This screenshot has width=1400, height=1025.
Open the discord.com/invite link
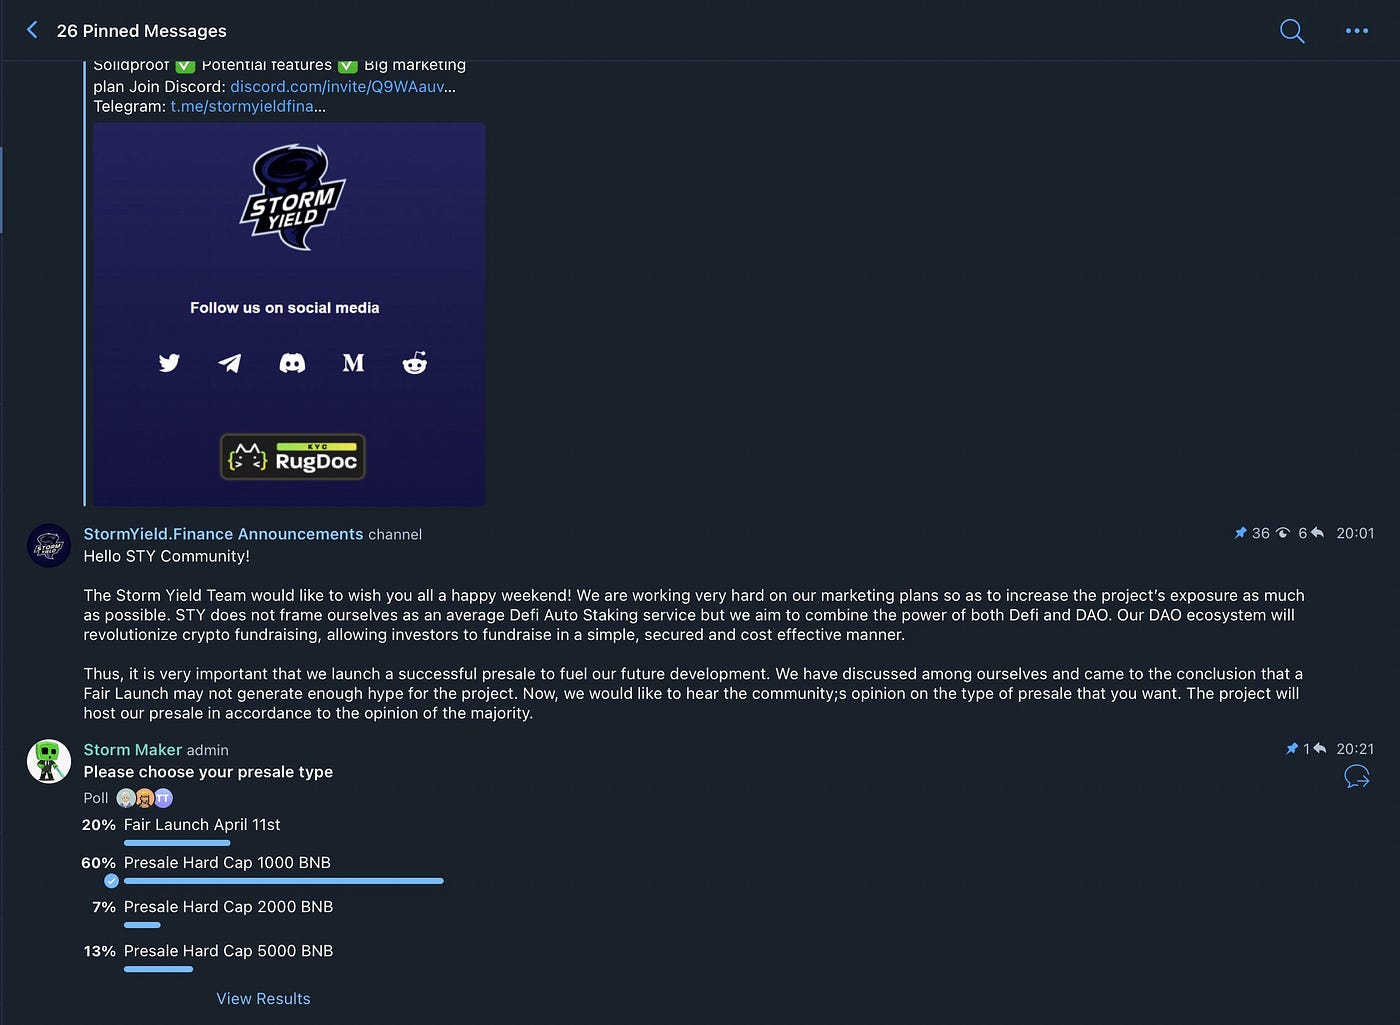[x=343, y=86]
